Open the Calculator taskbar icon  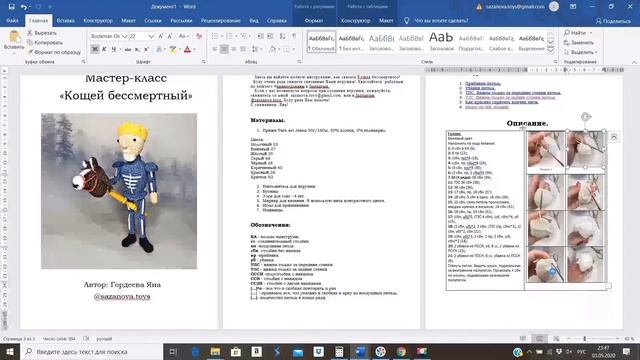click(x=339, y=351)
